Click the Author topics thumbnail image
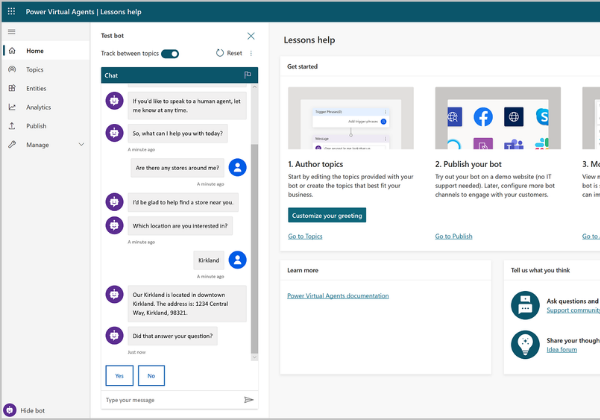Image resolution: width=600 pixels, height=420 pixels. [351, 118]
